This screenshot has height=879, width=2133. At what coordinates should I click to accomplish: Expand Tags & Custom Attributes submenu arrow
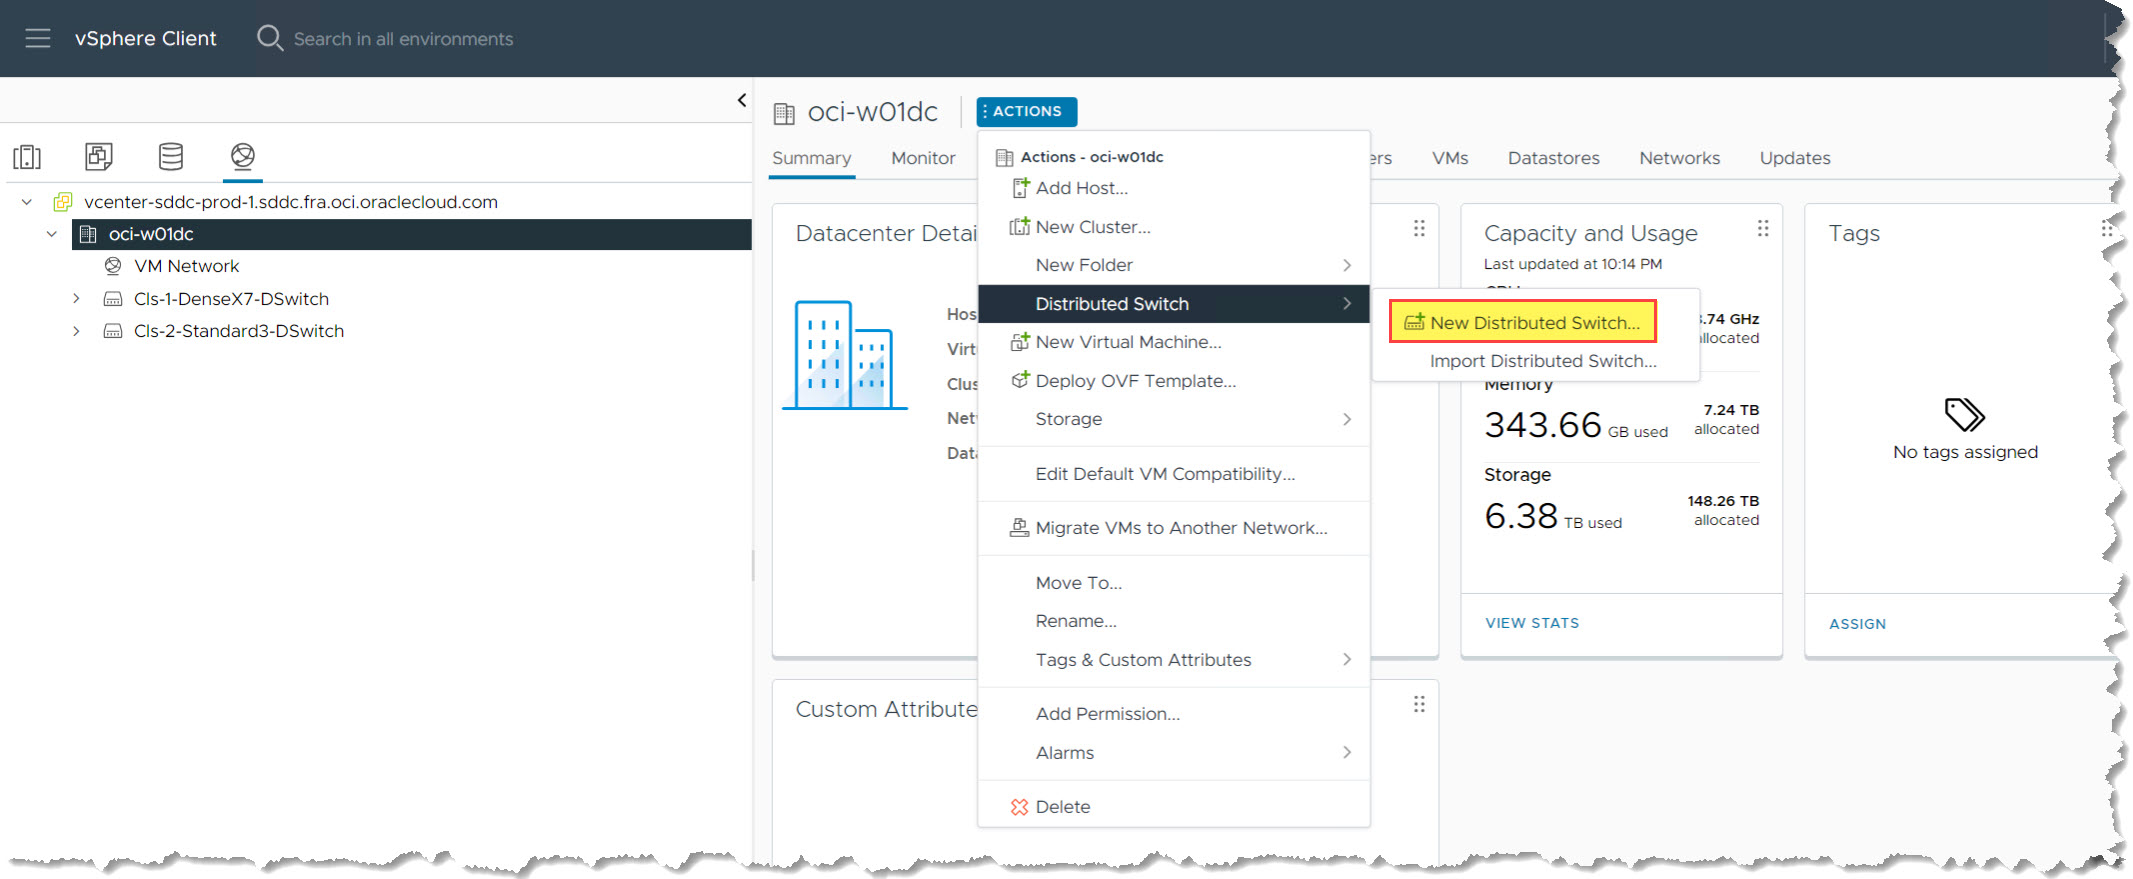(x=1347, y=660)
